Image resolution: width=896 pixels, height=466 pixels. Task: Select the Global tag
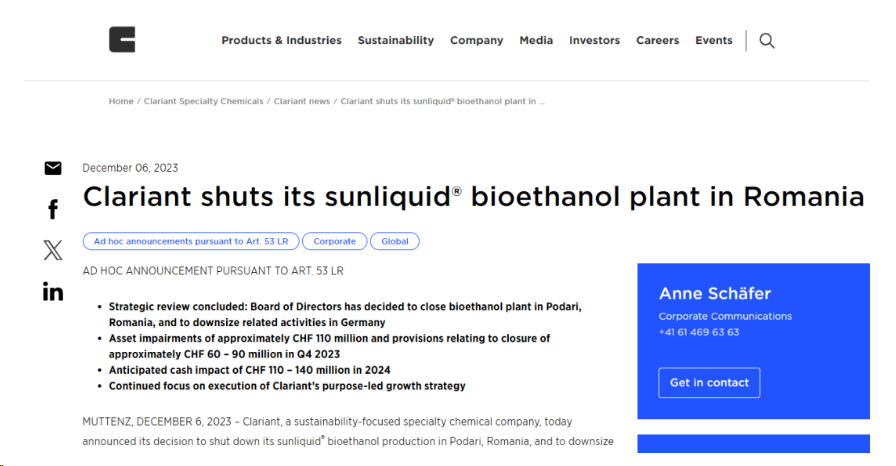pos(395,241)
